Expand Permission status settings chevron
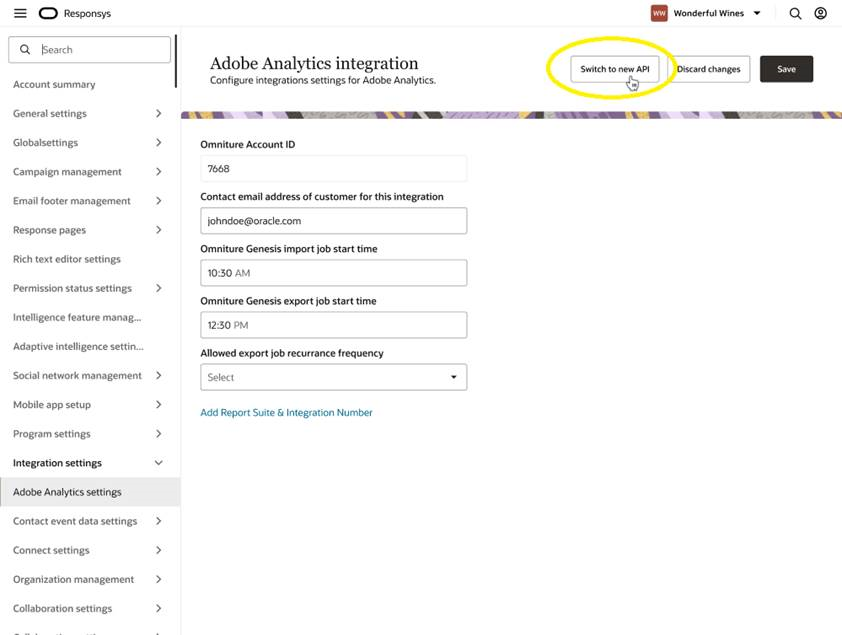 click(x=158, y=288)
